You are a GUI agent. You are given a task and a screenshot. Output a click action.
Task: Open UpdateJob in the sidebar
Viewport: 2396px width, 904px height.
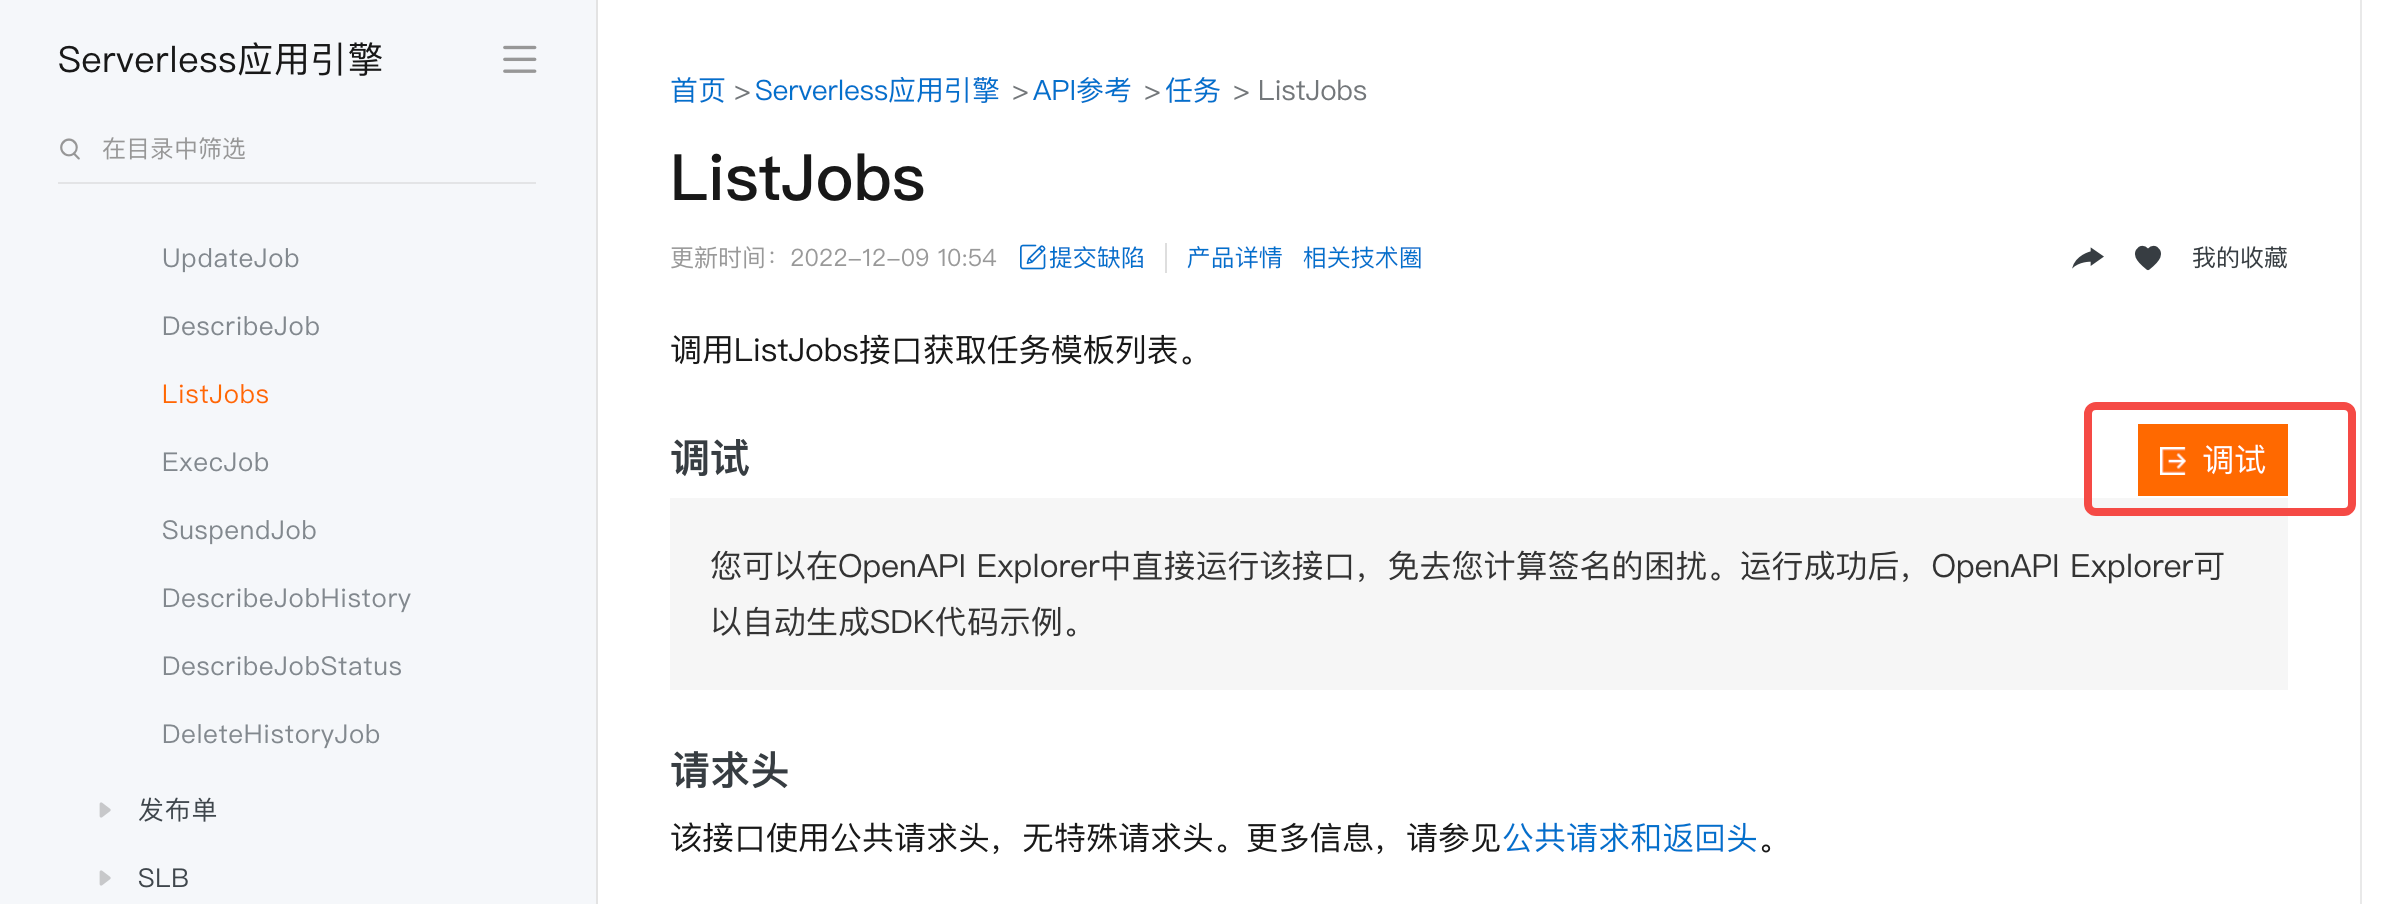click(230, 258)
